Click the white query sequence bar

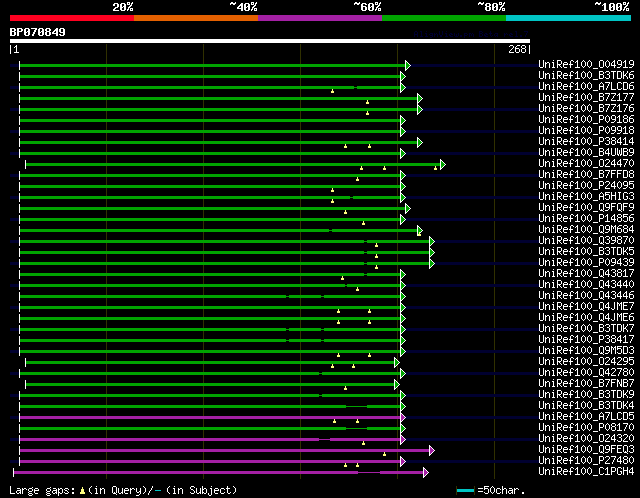coord(270,41)
